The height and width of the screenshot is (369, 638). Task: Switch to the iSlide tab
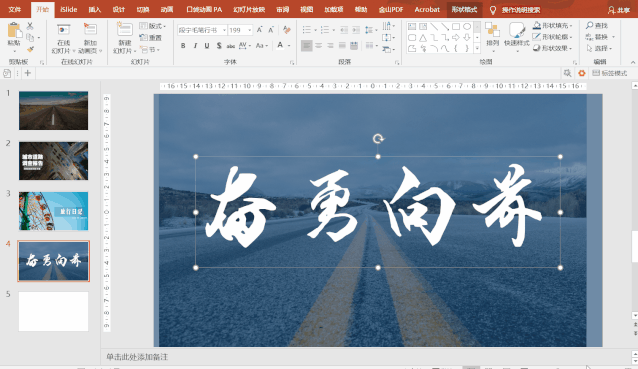tap(68, 9)
